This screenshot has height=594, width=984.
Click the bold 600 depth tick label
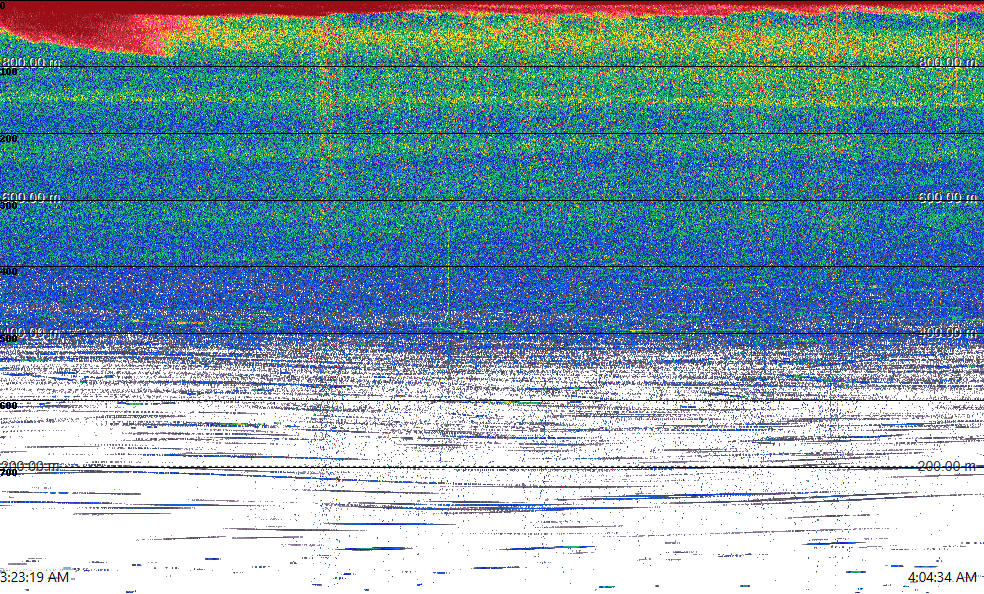tap(9, 406)
